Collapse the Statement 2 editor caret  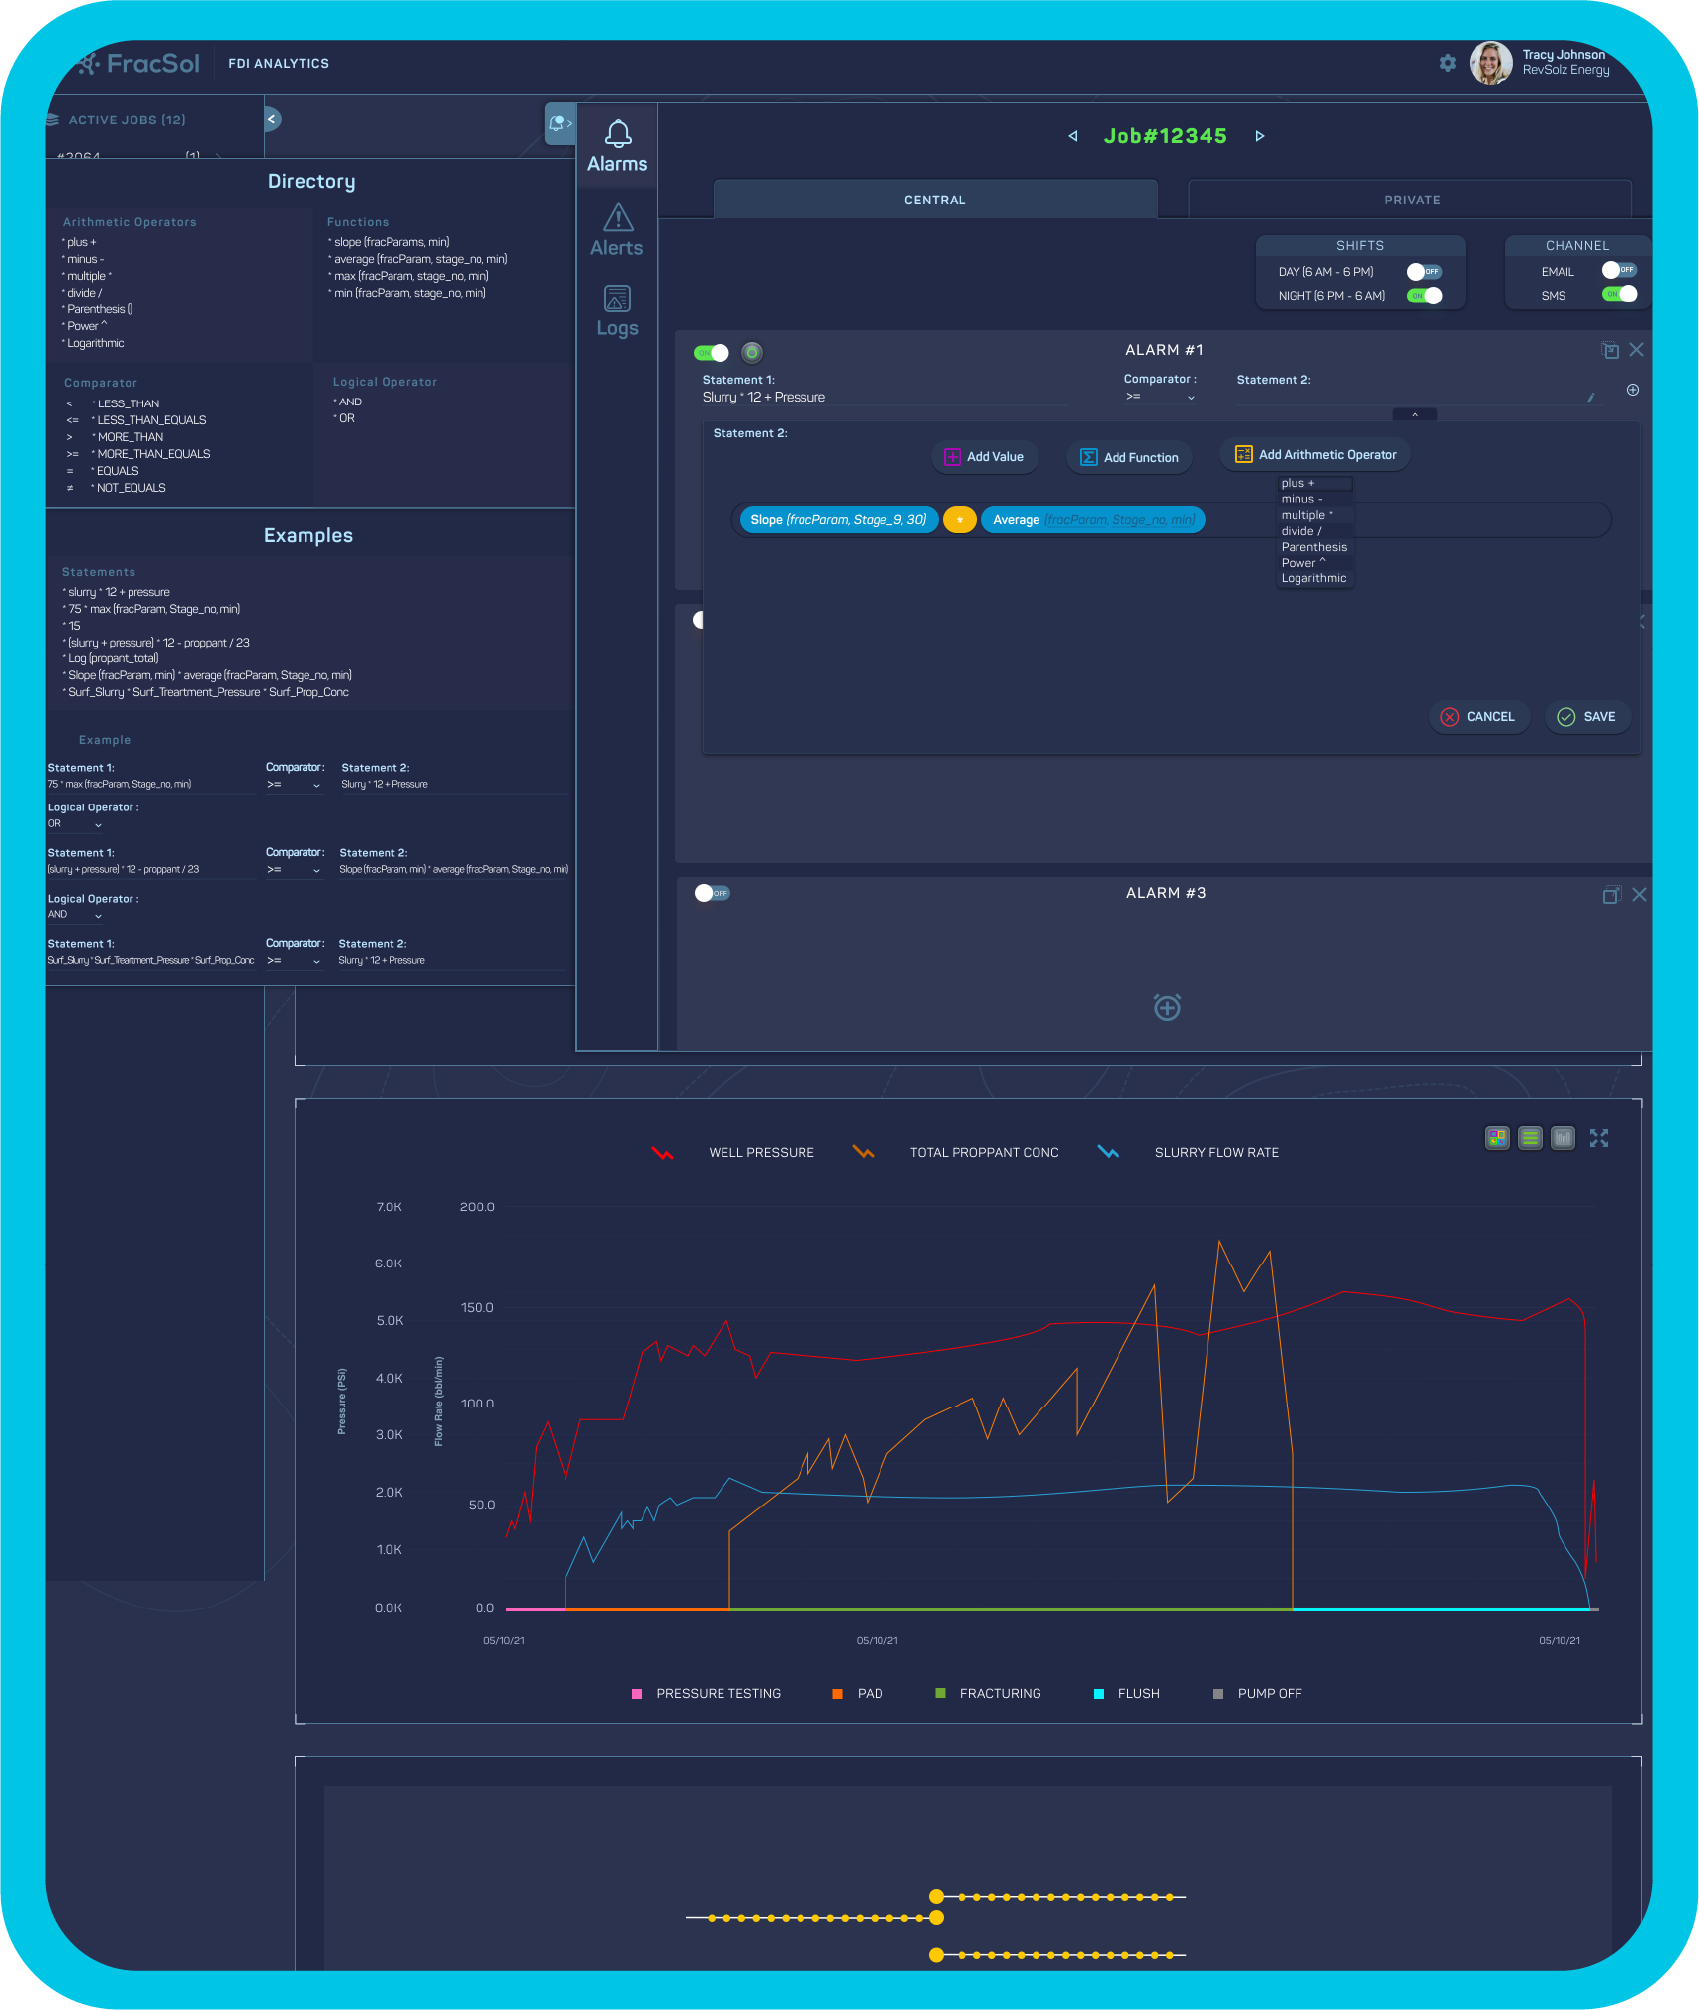(x=1414, y=414)
